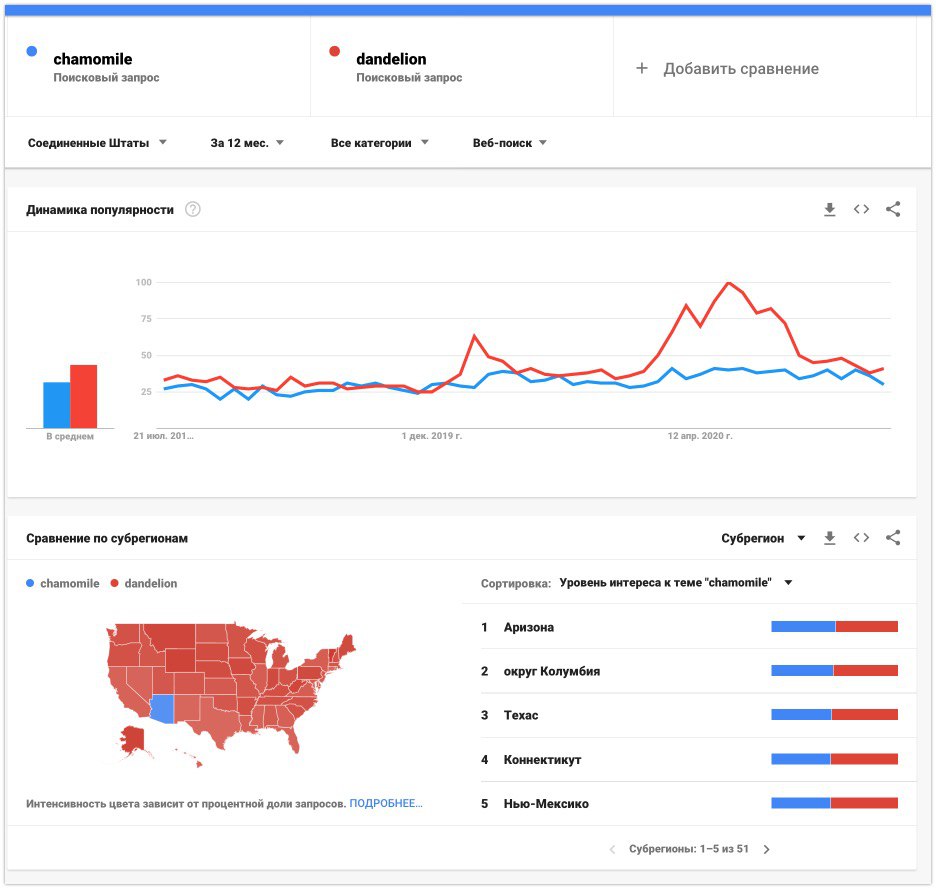Open the ПОДРОБНЕЕ... link
The width and height of the screenshot is (936, 889).
tap(386, 803)
